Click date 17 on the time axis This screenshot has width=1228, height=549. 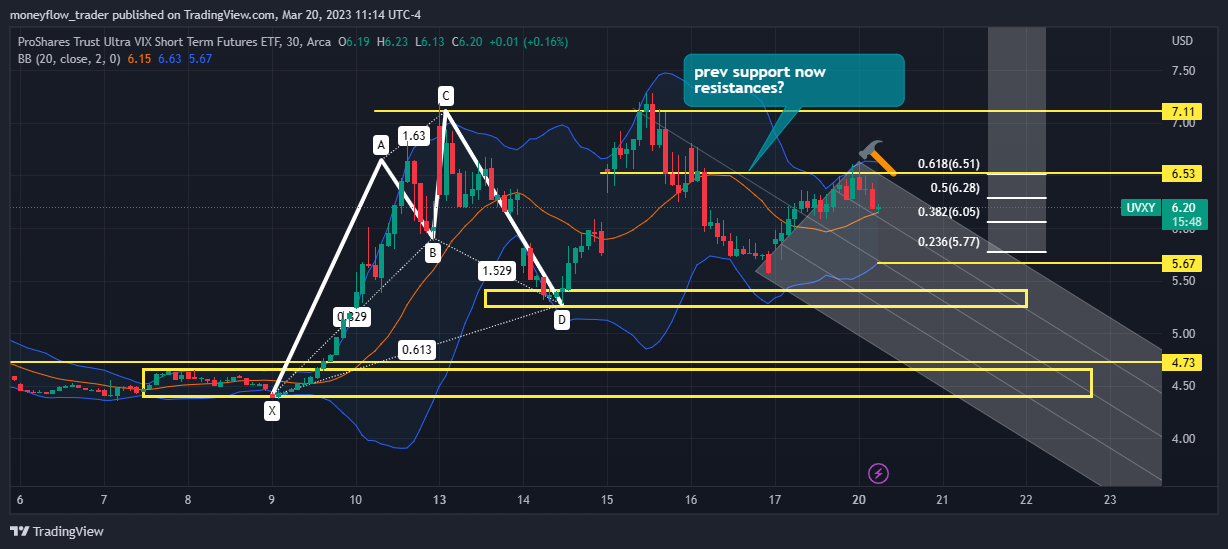coord(775,498)
